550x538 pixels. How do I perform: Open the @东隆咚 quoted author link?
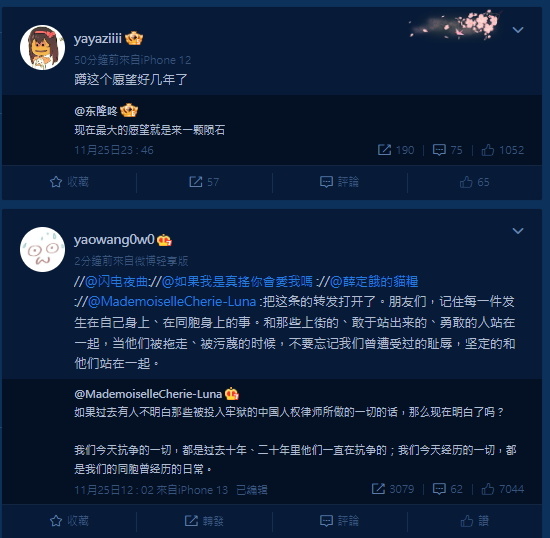click(96, 111)
